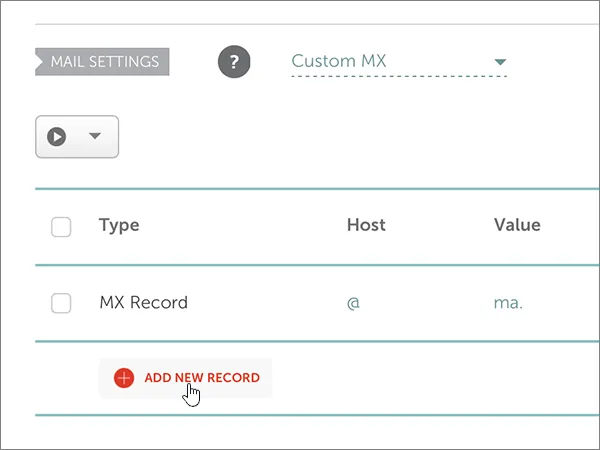The width and height of the screenshot is (600, 450).
Task: Tick the select-all checkbox beside Type
Action: coord(61,227)
